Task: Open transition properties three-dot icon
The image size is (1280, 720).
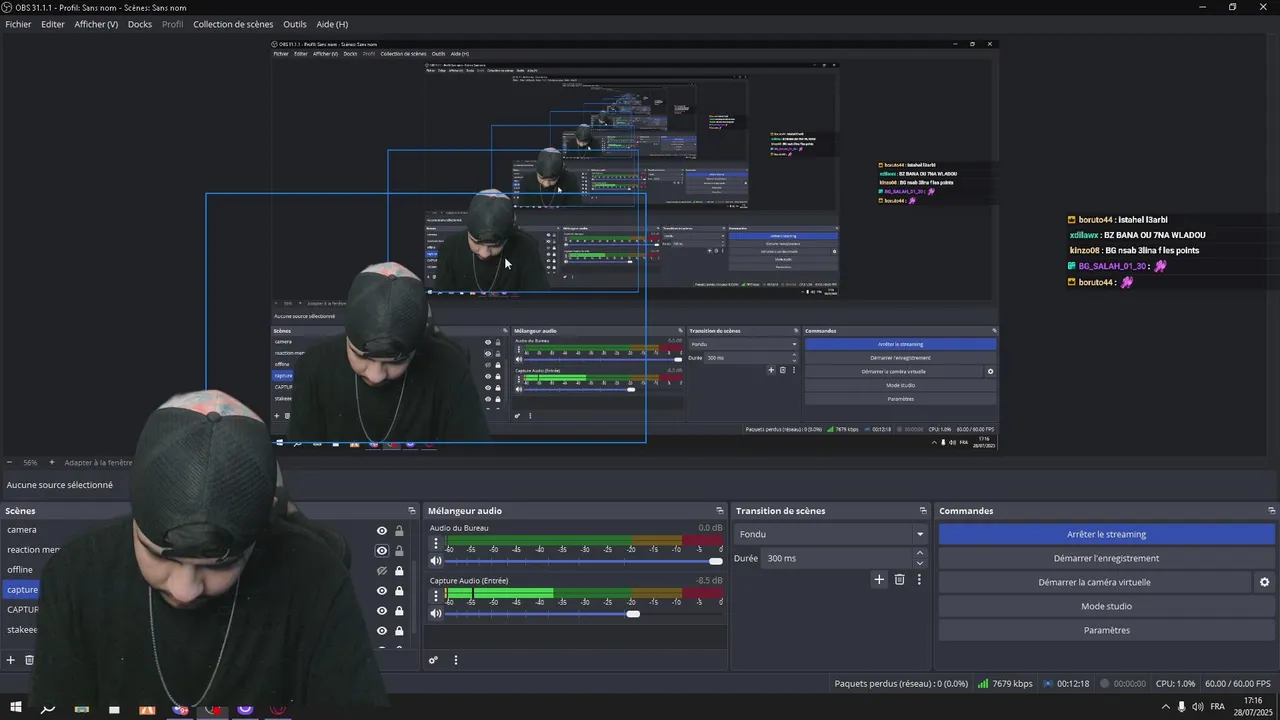Action: (x=919, y=579)
